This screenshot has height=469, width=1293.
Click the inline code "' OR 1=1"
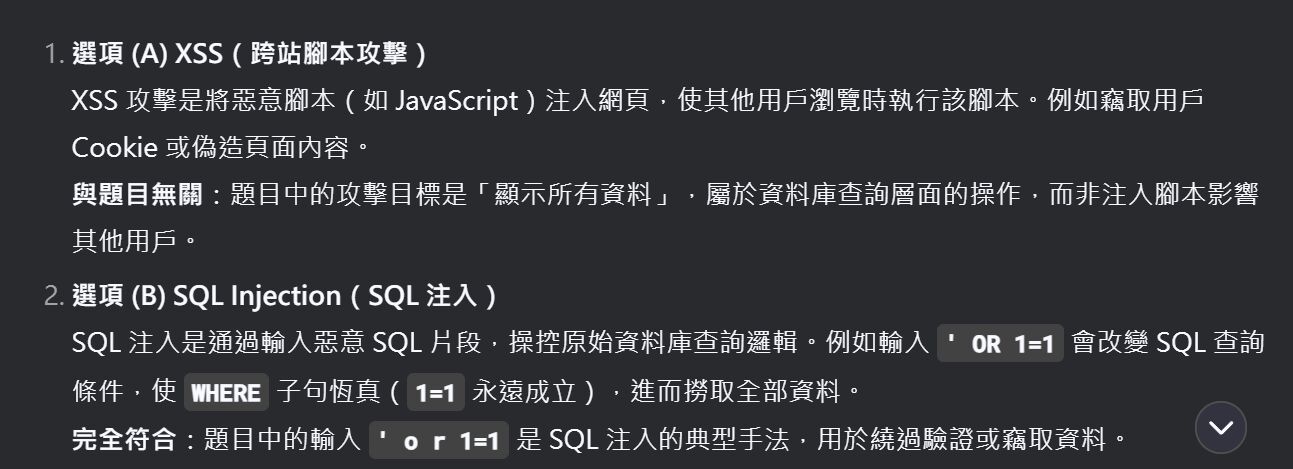tap(1000, 344)
